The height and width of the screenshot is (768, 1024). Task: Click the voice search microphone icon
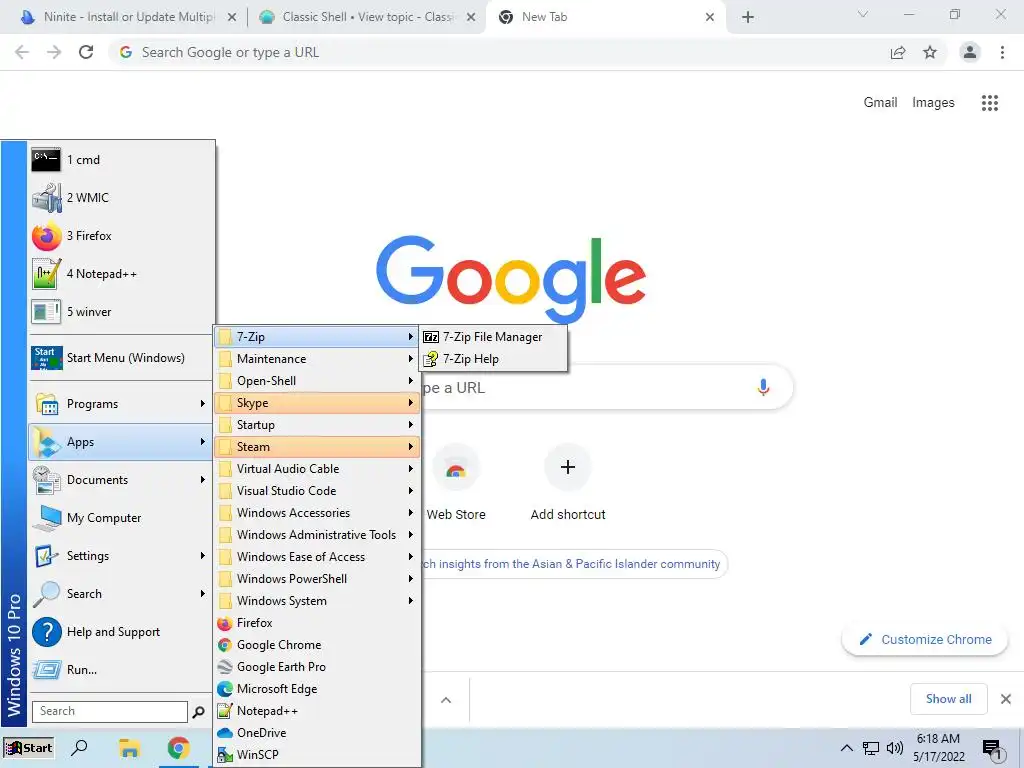763,387
